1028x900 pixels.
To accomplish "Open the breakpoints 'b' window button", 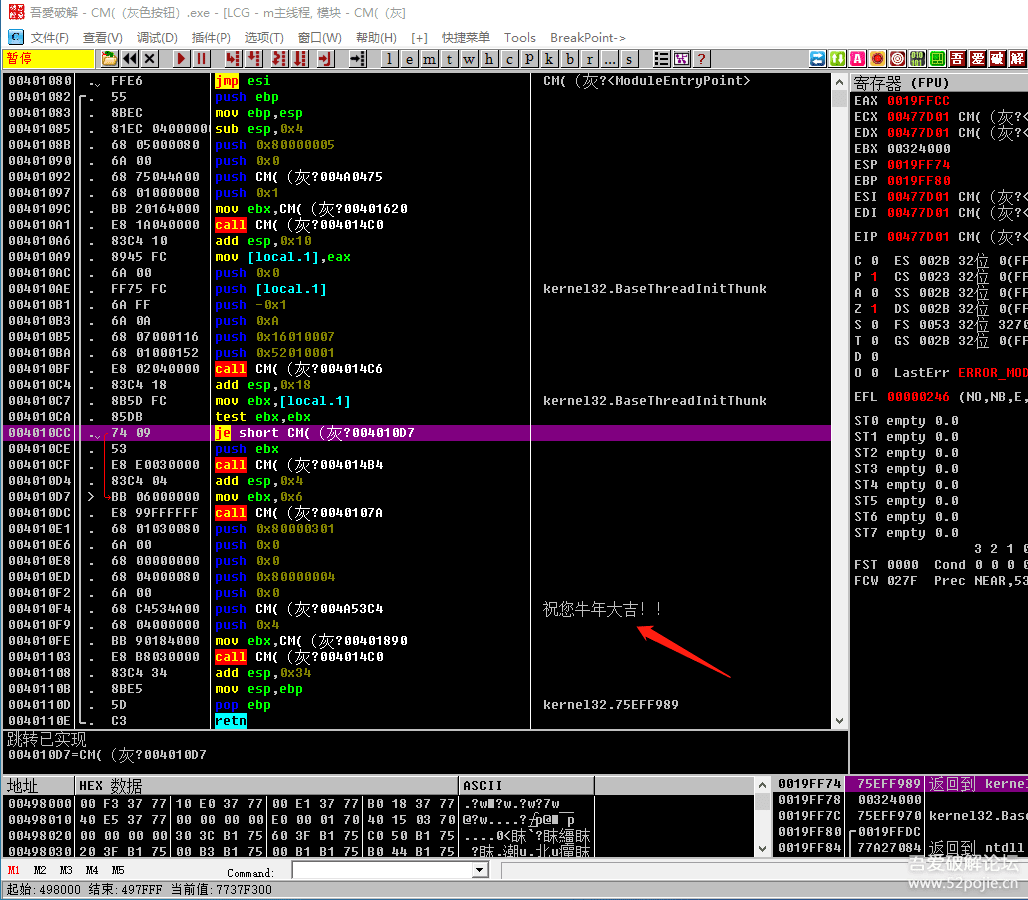I will [x=570, y=59].
